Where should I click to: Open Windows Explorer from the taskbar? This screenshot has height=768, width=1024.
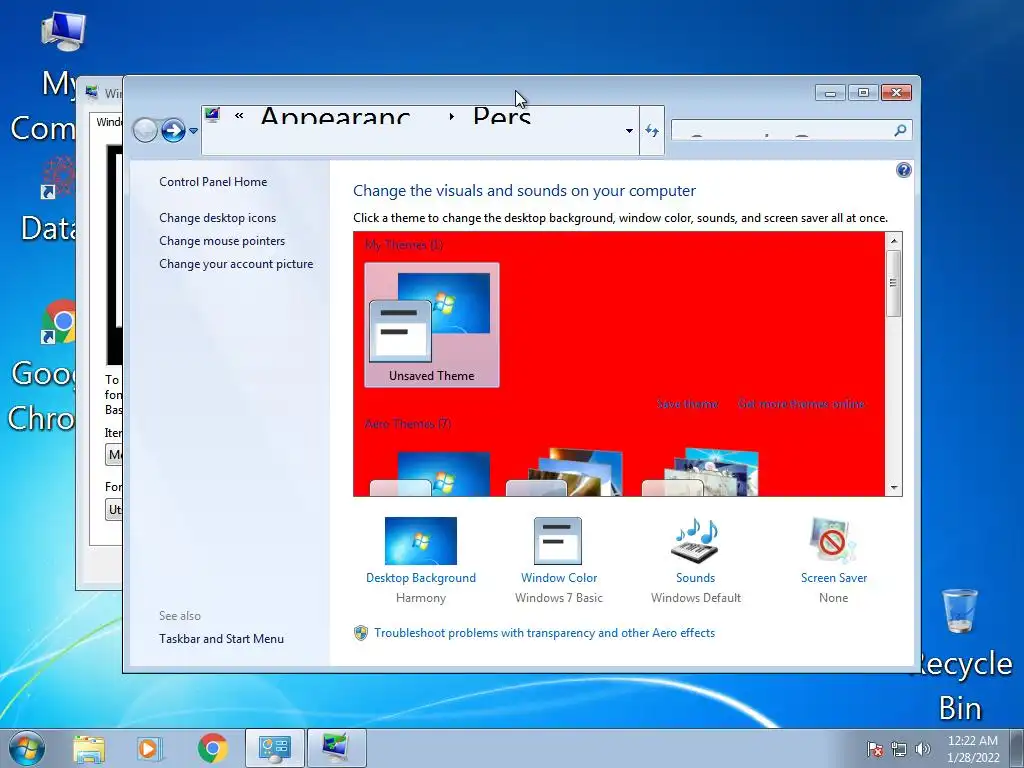89,749
